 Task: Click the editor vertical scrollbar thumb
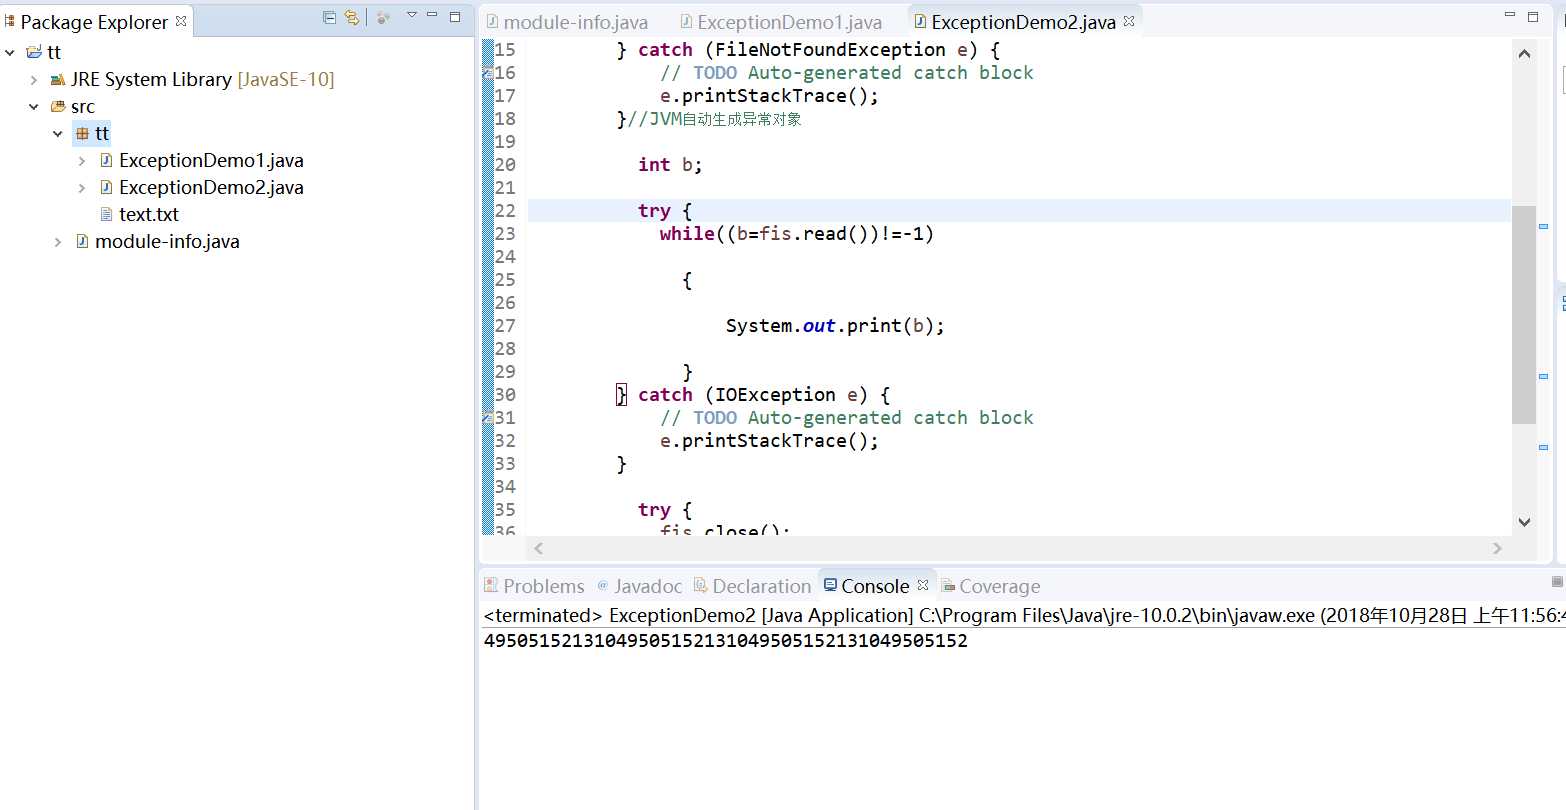[1524, 315]
